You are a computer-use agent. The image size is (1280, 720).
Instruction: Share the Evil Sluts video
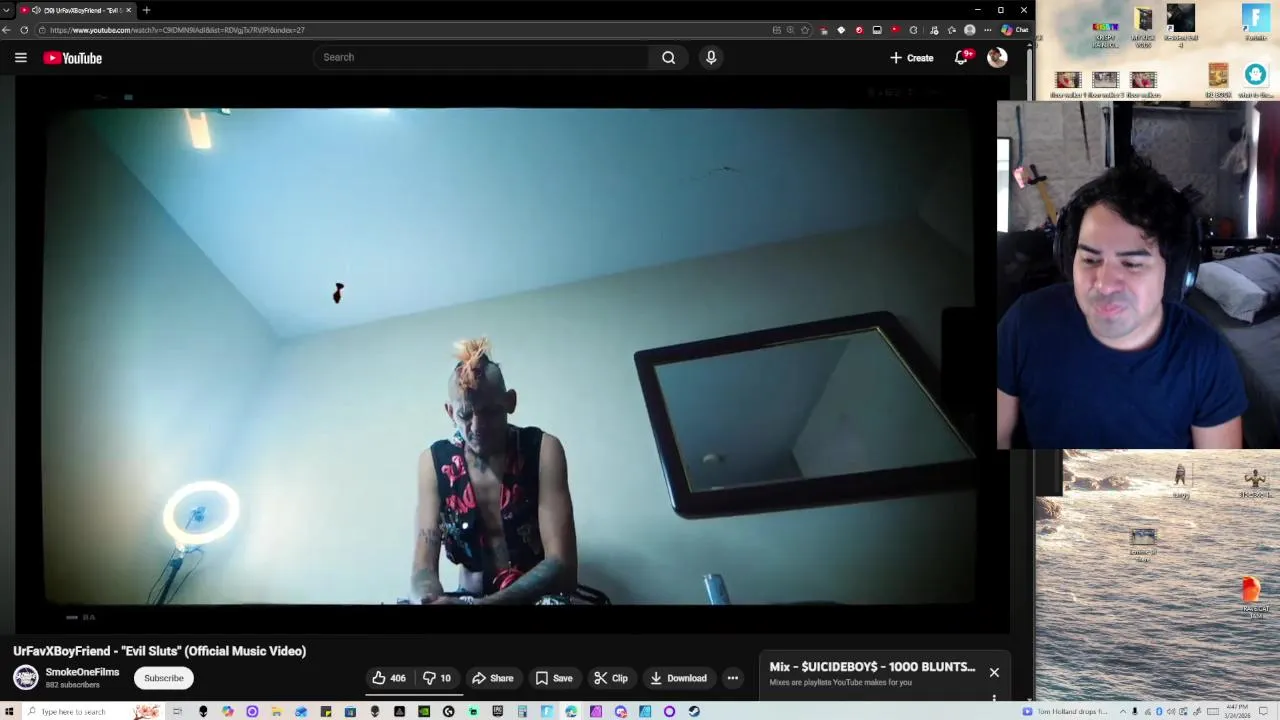tap(493, 678)
